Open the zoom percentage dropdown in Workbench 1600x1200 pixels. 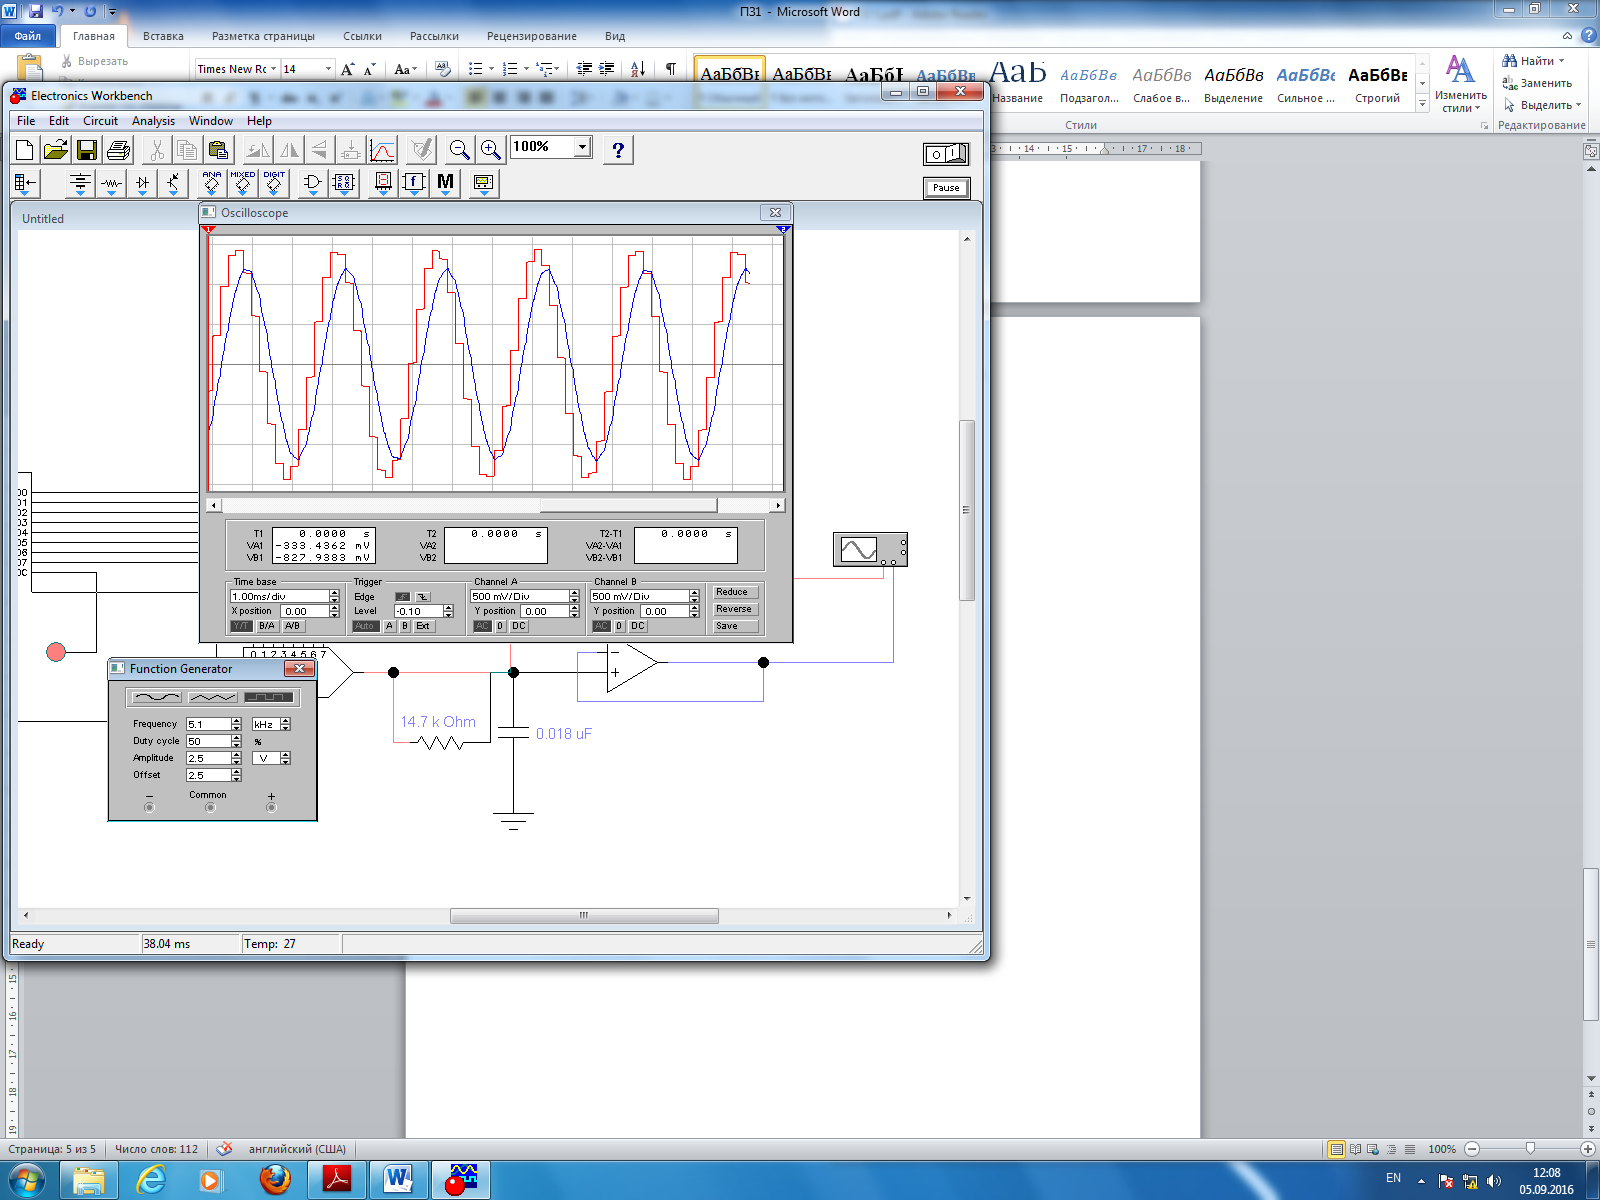[582, 147]
